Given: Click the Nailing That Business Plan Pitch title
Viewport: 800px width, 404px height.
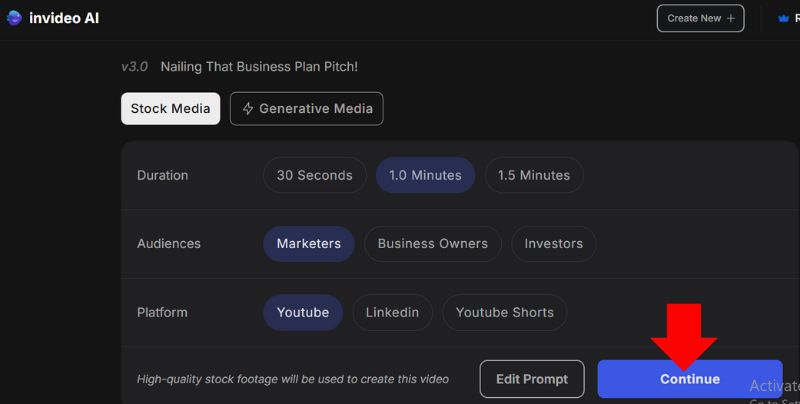Looking at the screenshot, I should [259, 67].
